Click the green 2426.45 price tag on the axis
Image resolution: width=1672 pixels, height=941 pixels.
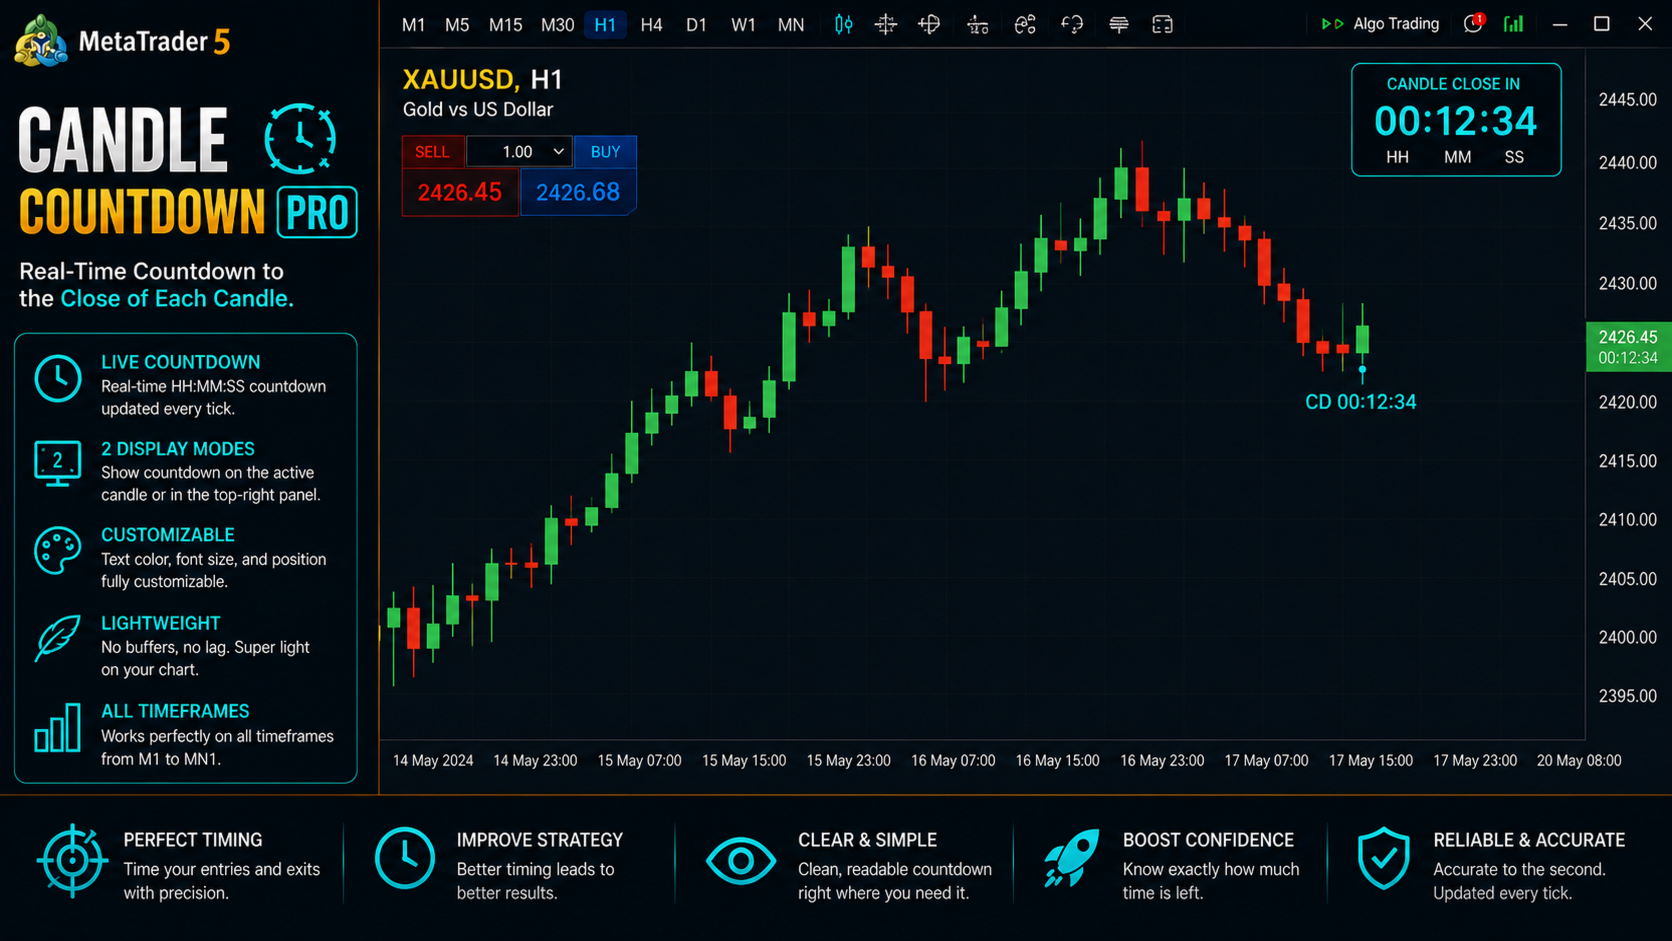(1628, 347)
